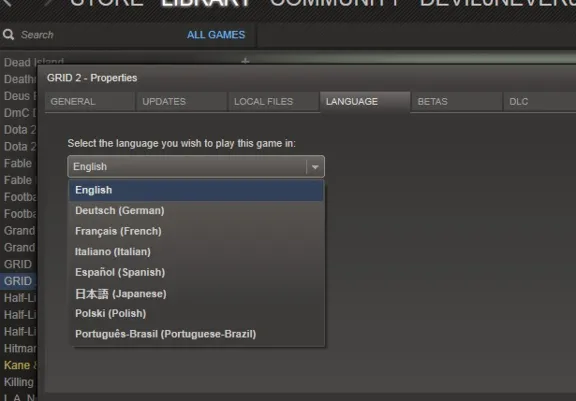
Task: Switch to the UPDATES tab
Action: point(181,101)
